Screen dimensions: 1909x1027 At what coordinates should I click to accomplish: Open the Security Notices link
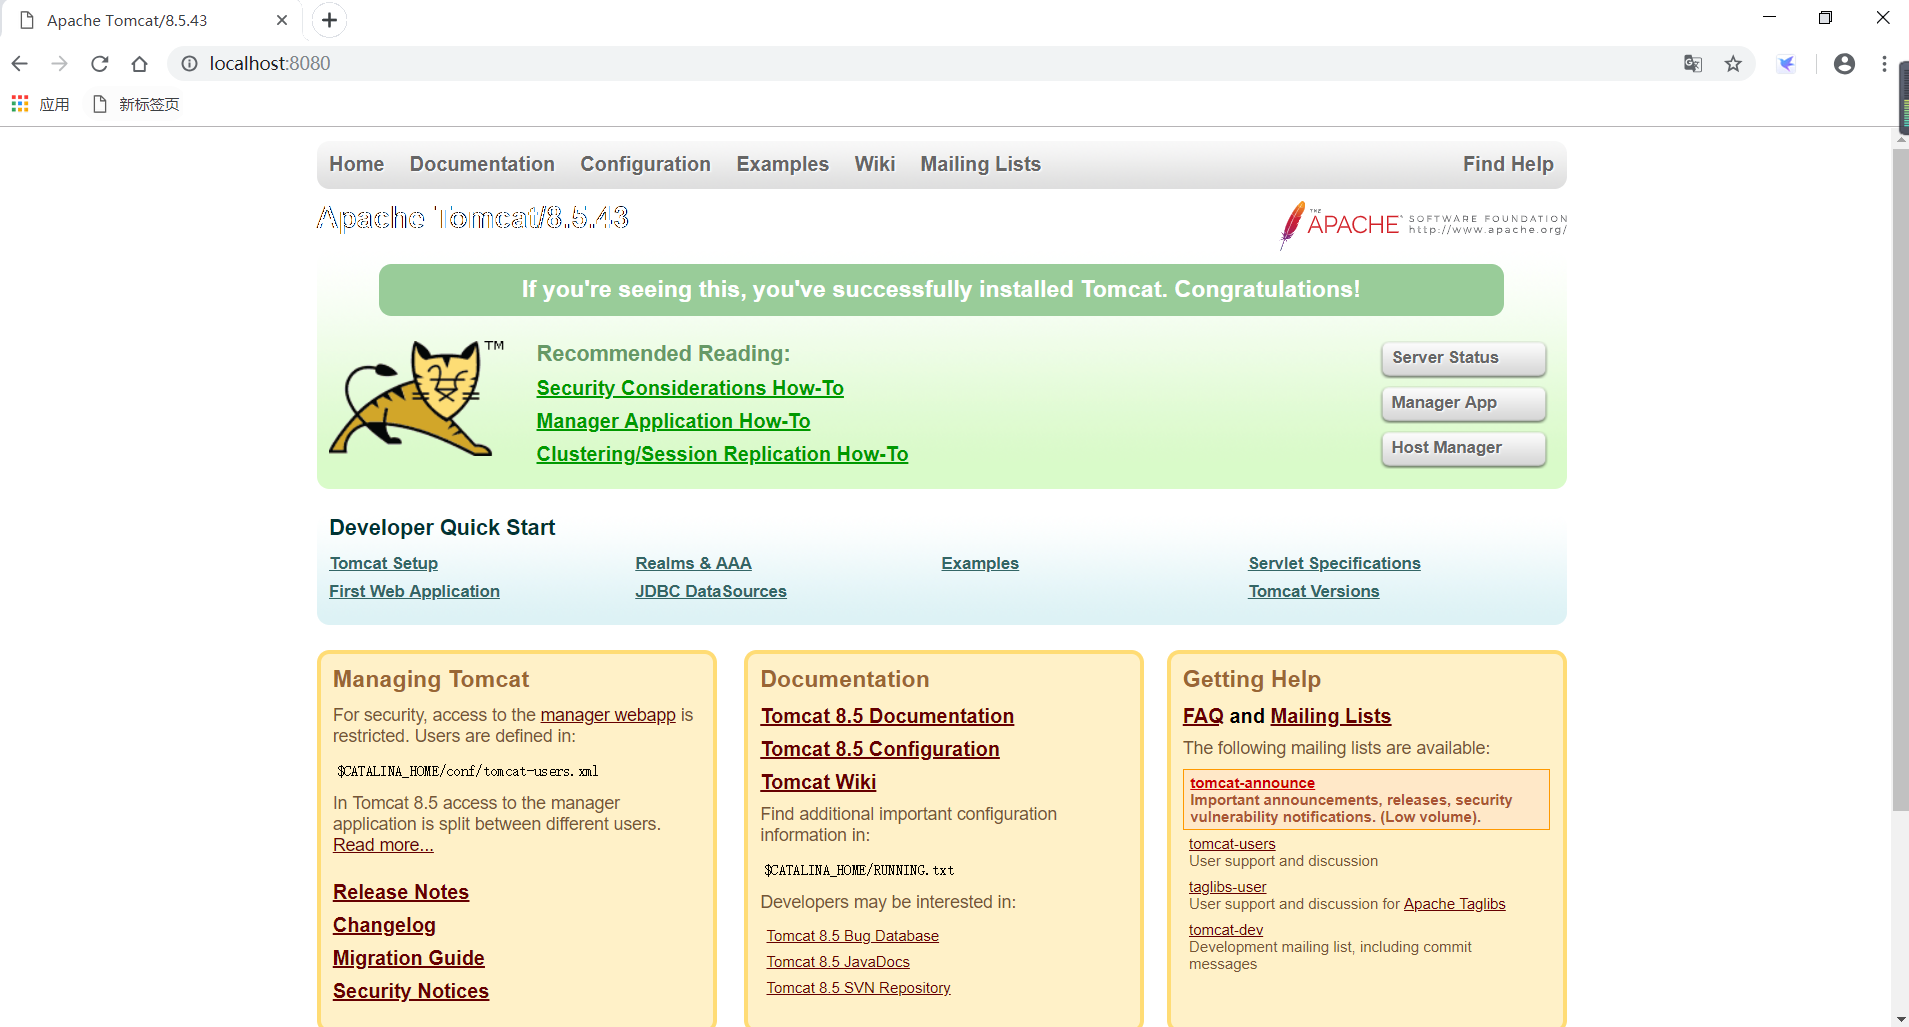[411, 991]
